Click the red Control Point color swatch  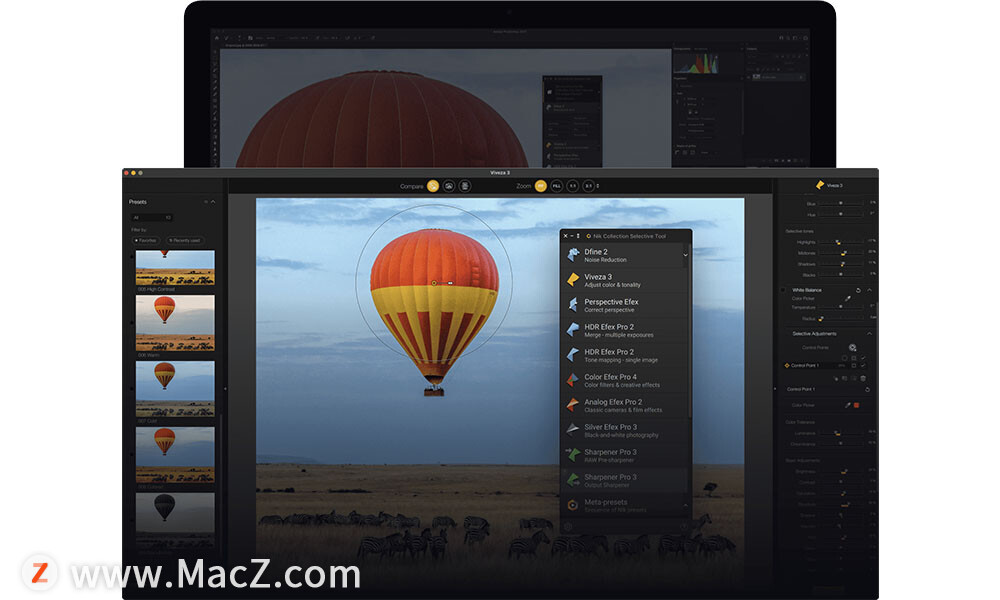click(x=857, y=405)
